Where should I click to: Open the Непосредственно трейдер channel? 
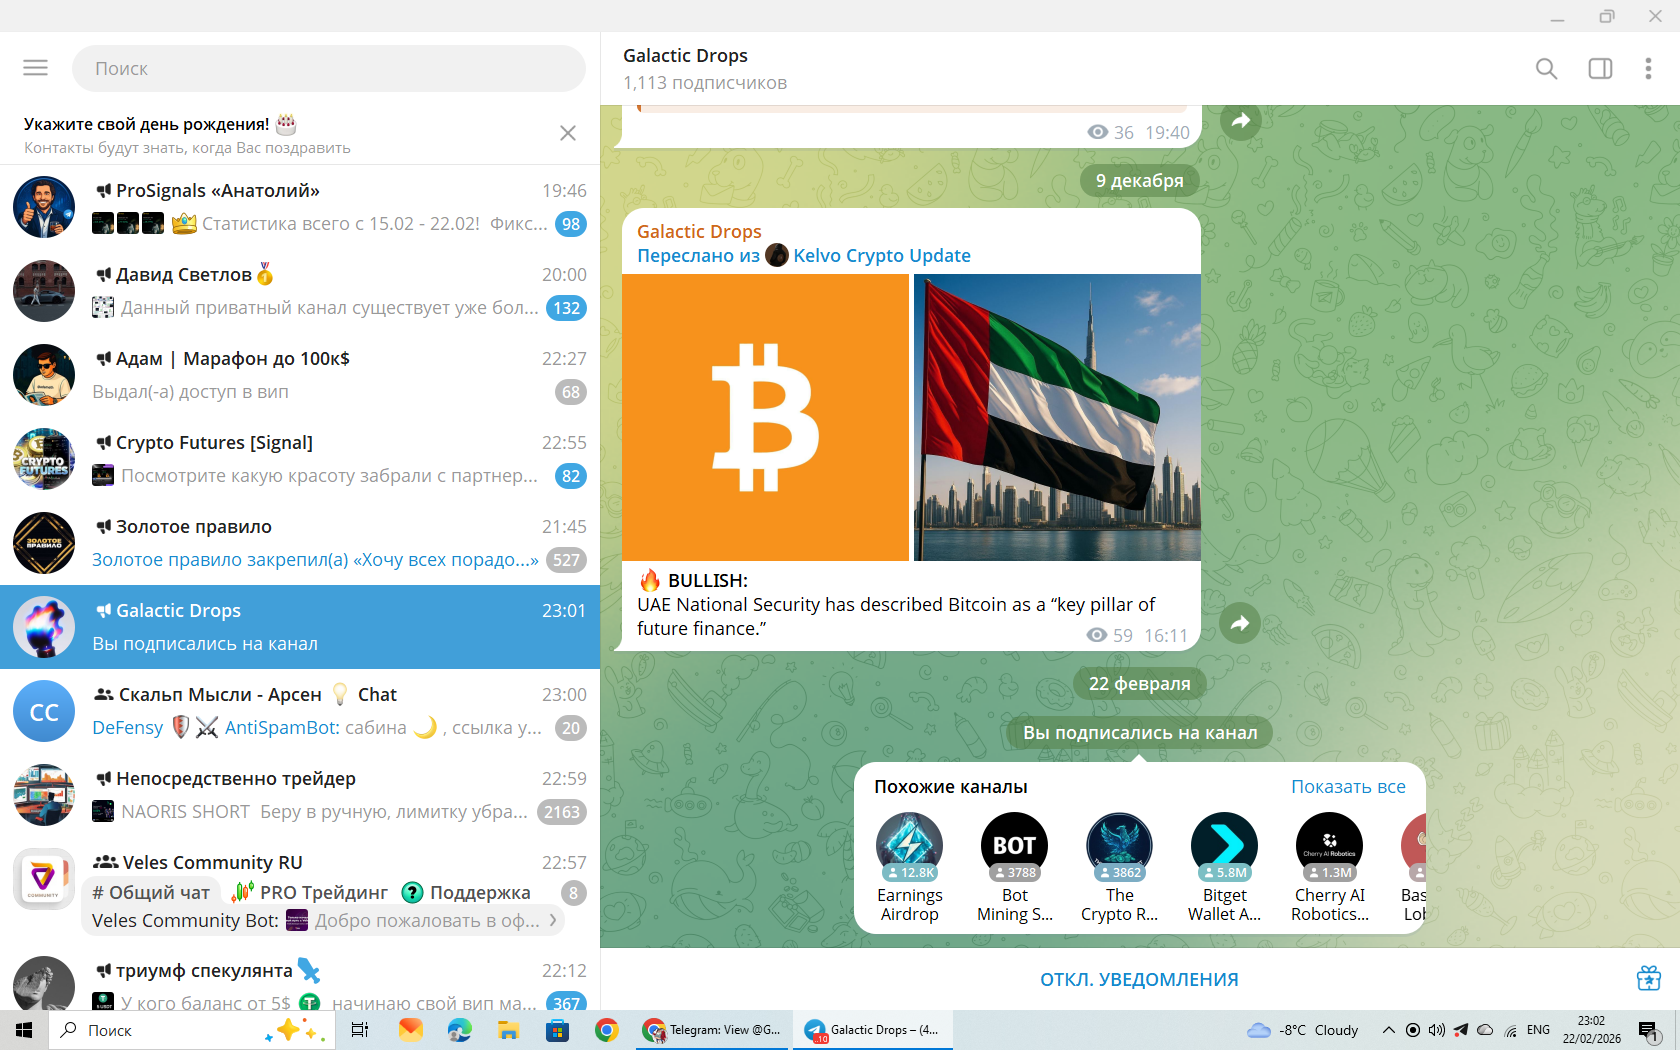click(x=300, y=795)
